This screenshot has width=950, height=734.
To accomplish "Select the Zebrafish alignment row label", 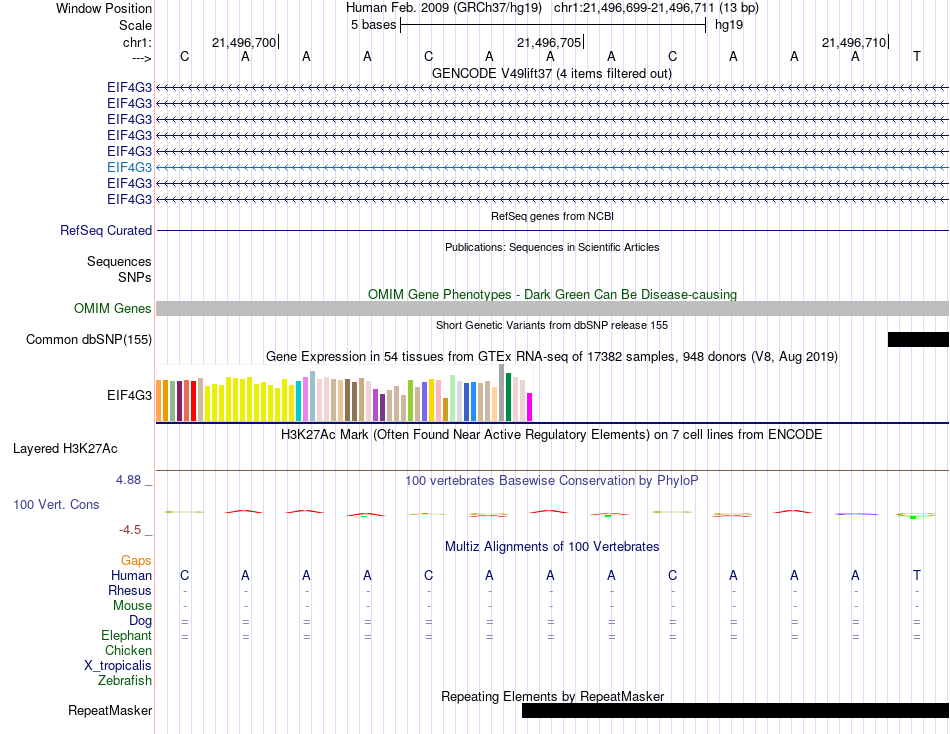I will (125, 681).
